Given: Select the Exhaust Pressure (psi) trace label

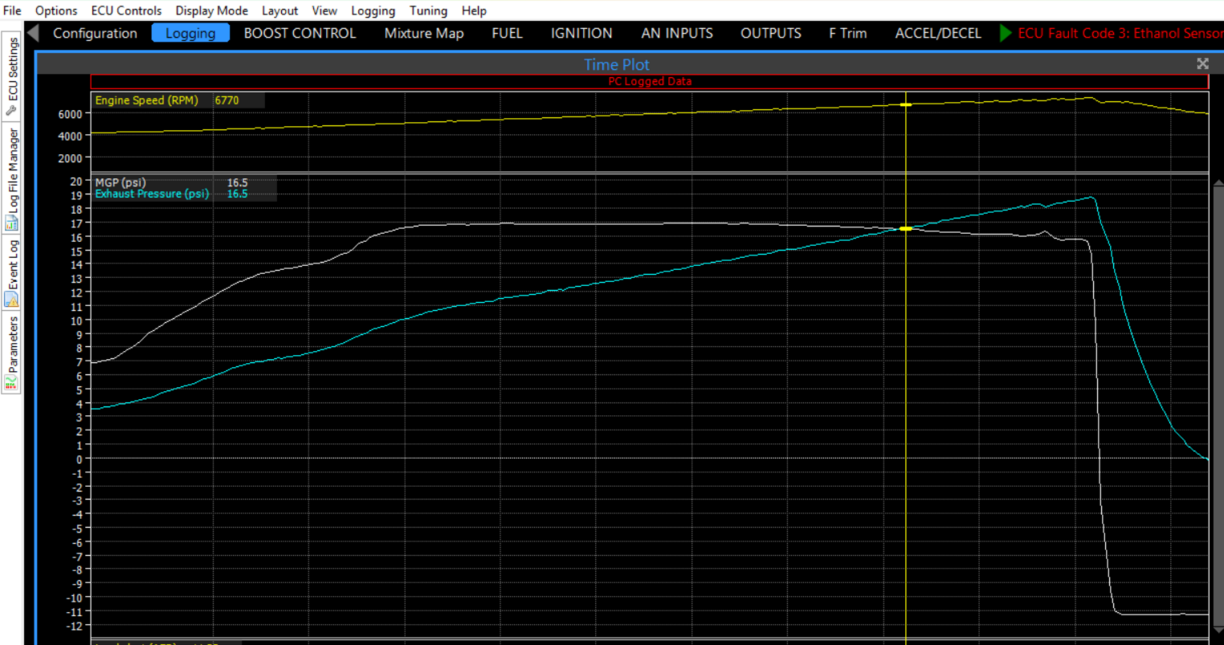Looking at the screenshot, I should pos(152,194).
